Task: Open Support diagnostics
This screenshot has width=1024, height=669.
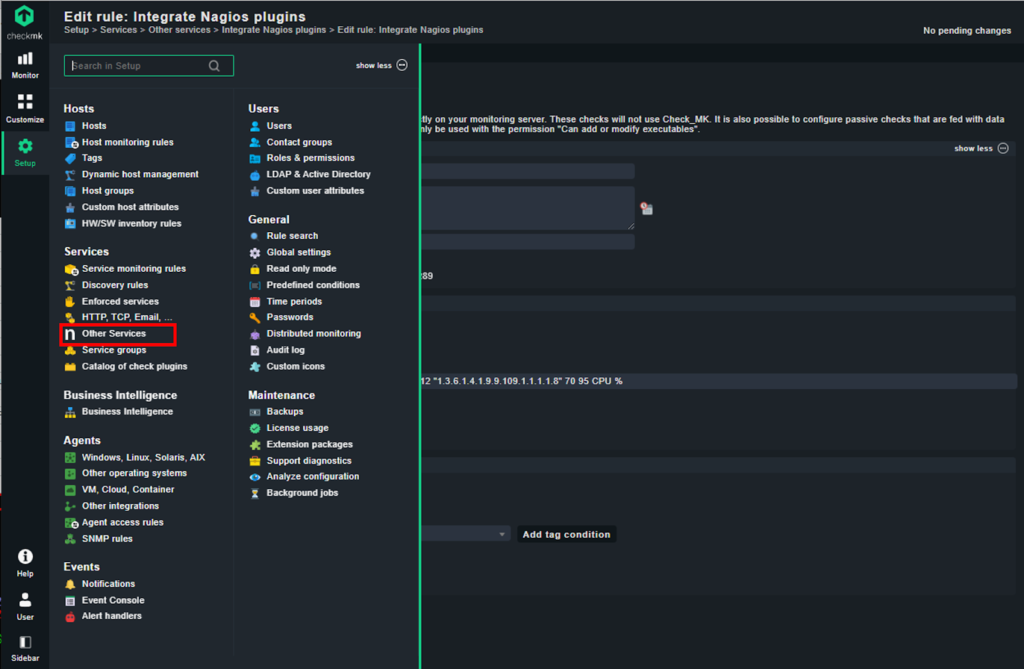Action: pyautogui.click(x=309, y=461)
